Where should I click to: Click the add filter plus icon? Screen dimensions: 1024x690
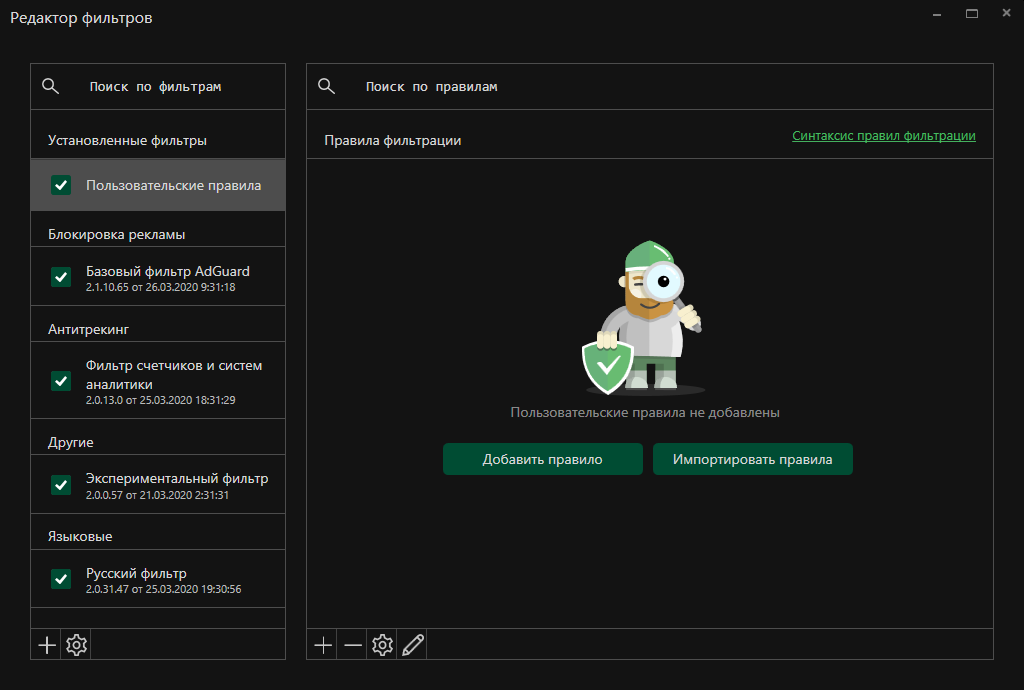click(46, 645)
